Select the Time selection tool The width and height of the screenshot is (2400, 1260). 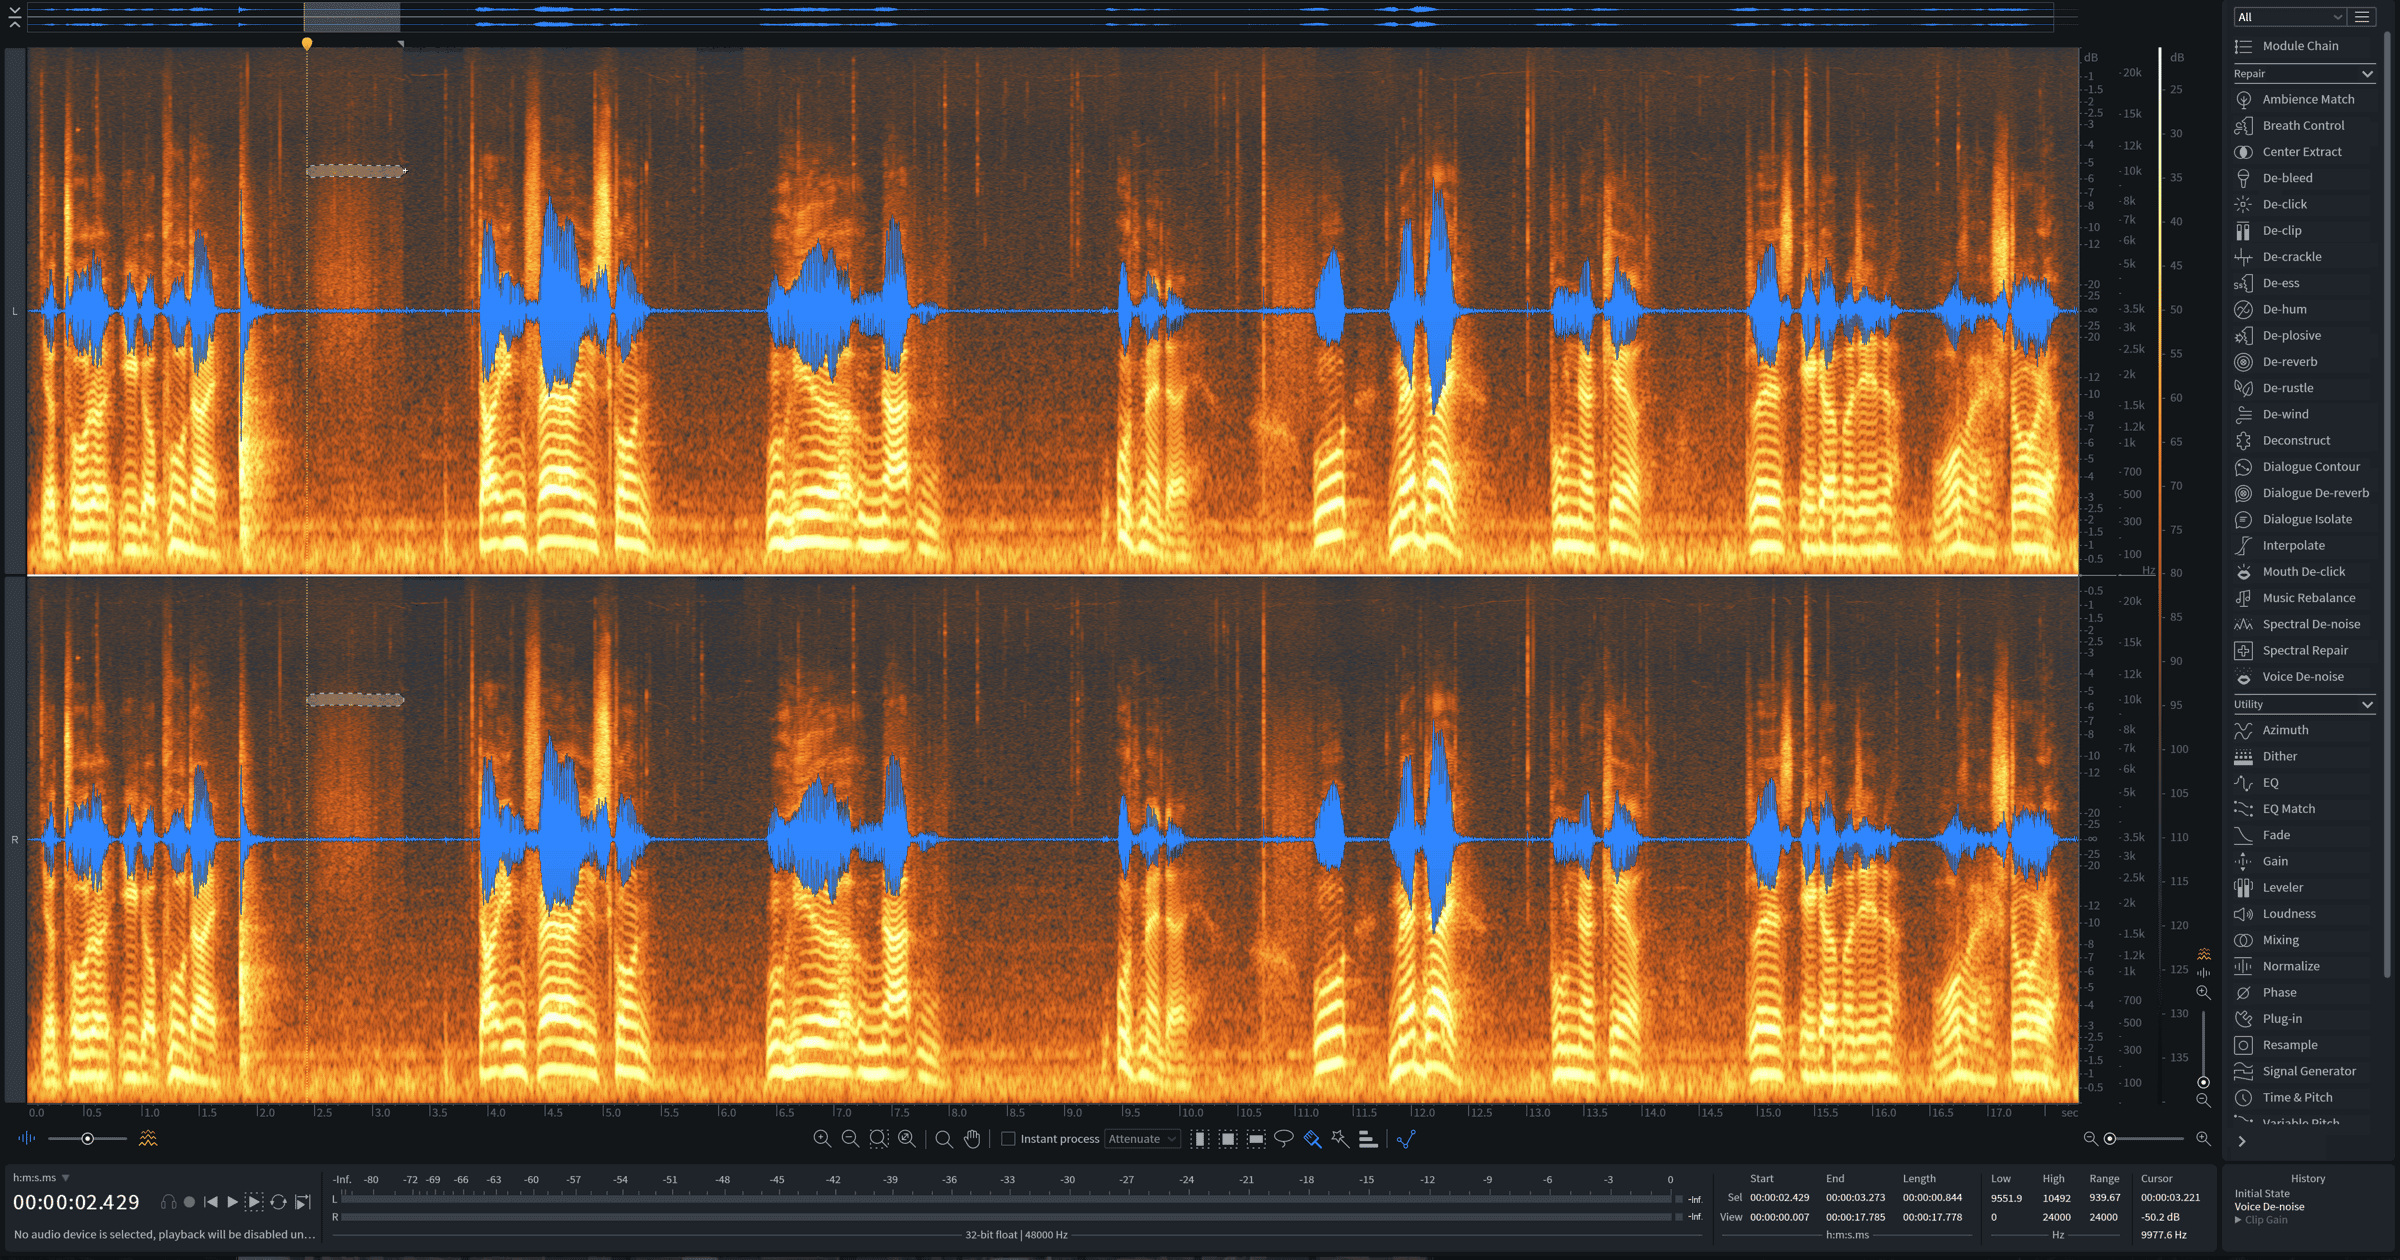pyautogui.click(x=1199, y=1139)
